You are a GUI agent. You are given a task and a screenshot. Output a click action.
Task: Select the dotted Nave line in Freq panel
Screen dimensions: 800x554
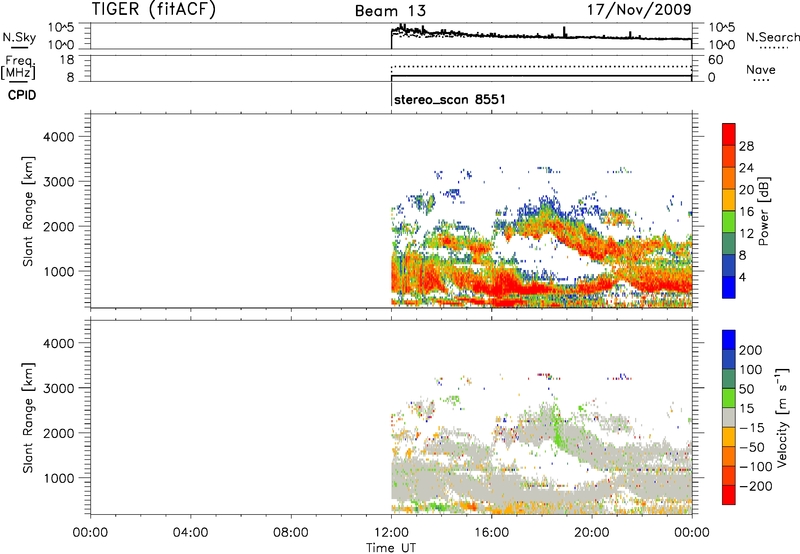click(x=541, y=67)
